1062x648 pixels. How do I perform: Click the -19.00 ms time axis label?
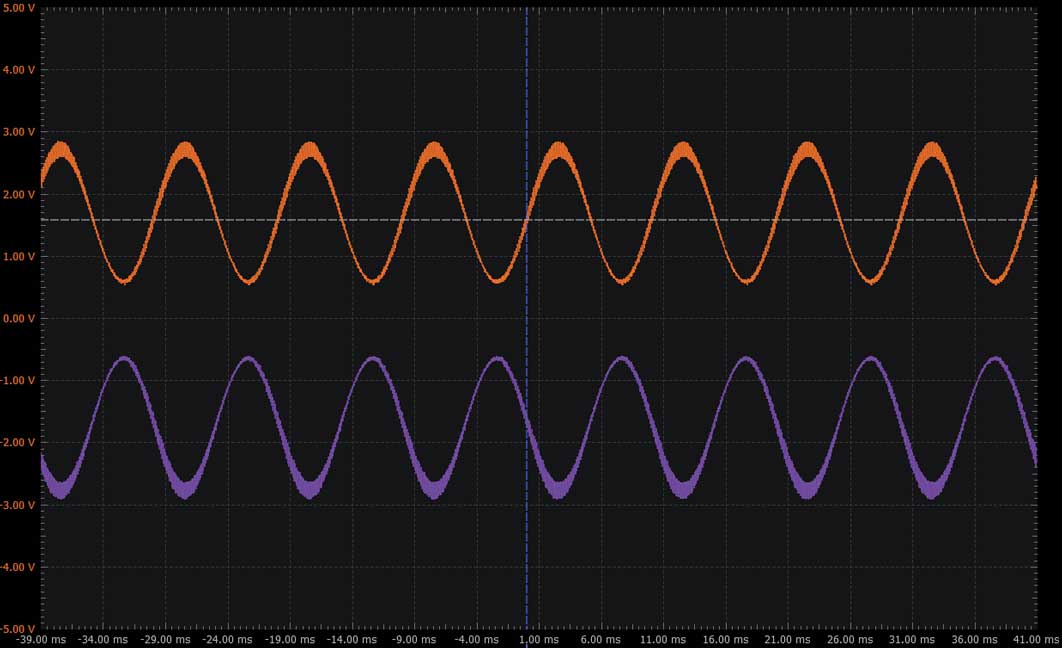tap(290, 639)
